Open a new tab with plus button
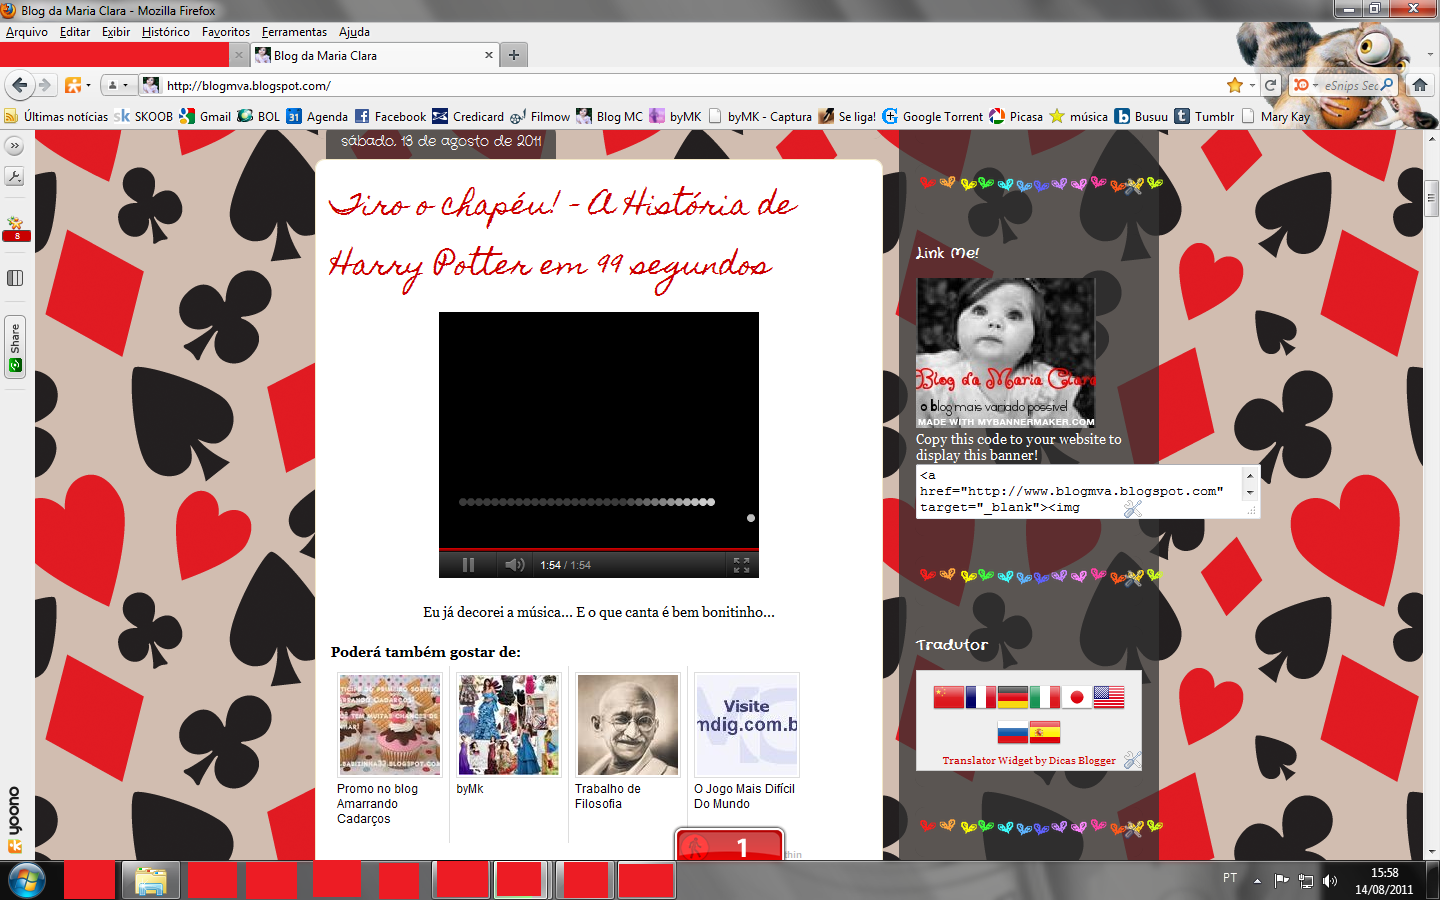Screen dimensions: 1440x900 pos(514,55)
